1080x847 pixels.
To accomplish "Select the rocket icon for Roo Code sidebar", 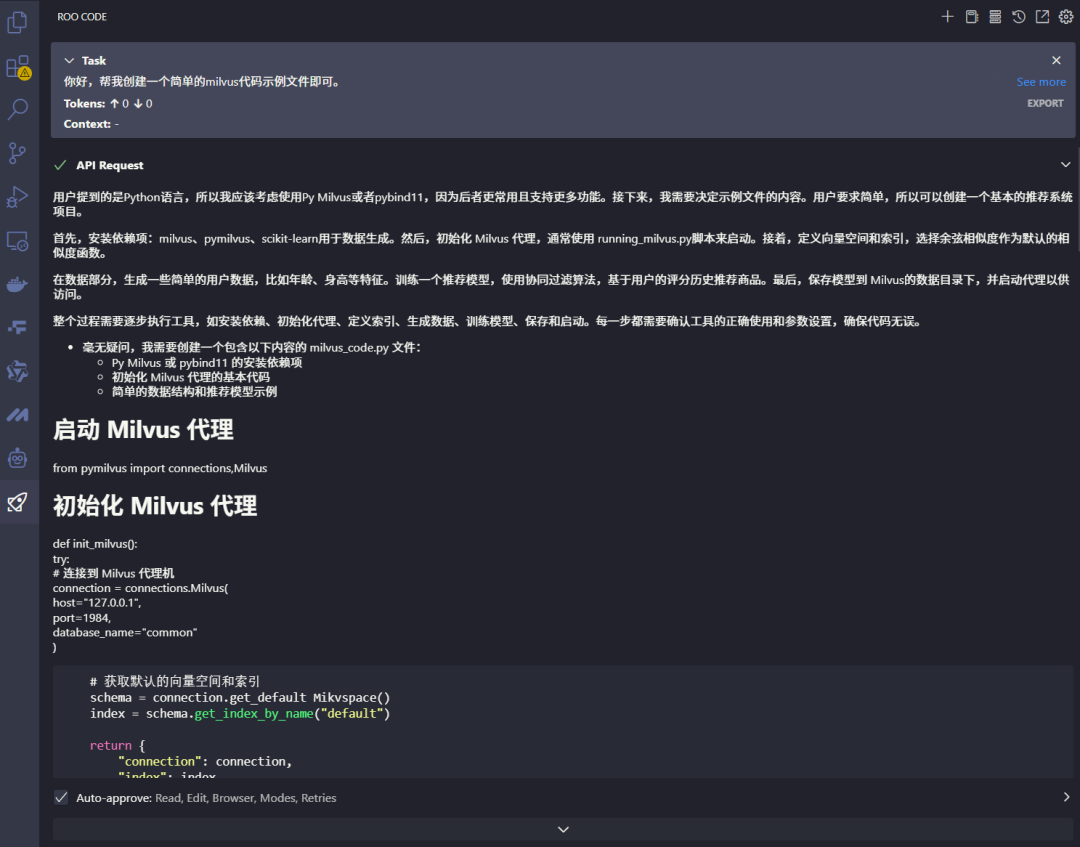I will 18,503.
